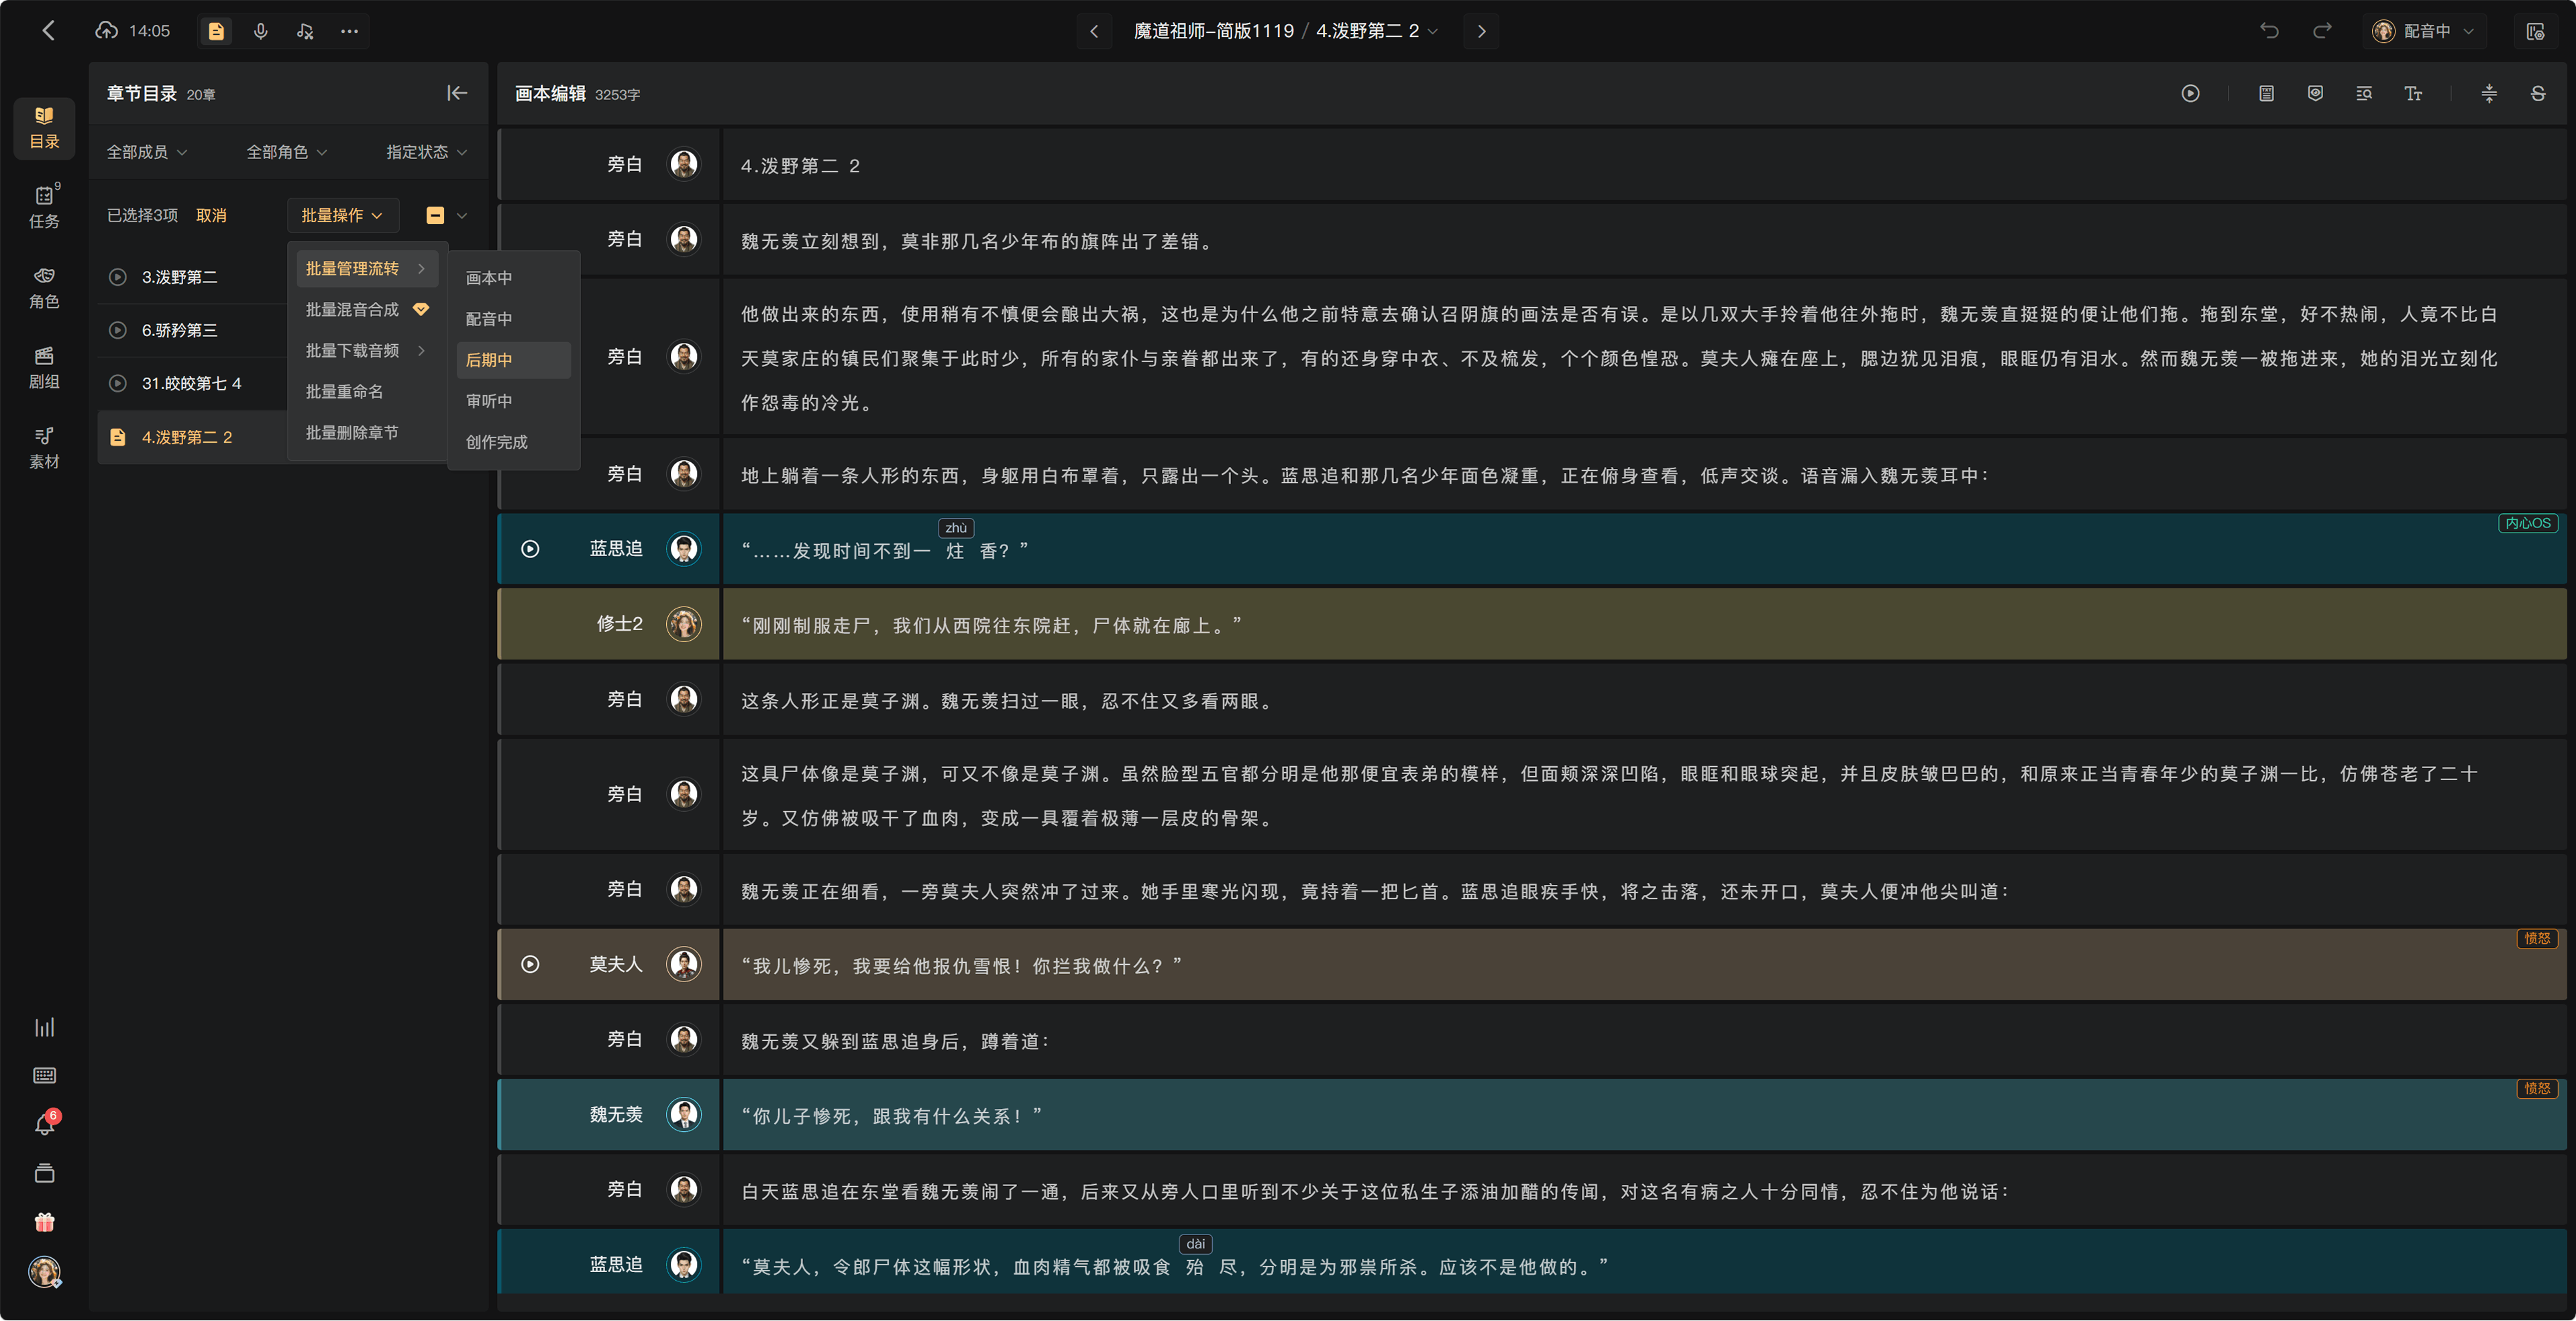Open the more options ellipsis
The image size is (2576, 1321).
(349, 31)
